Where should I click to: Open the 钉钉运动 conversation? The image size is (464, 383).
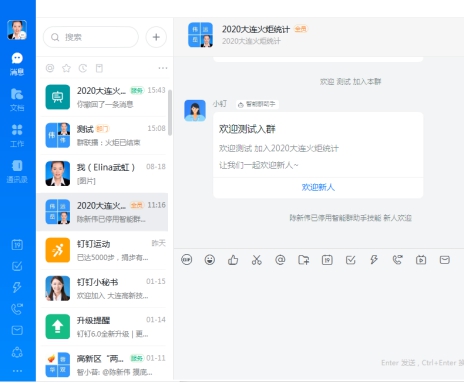103,250
